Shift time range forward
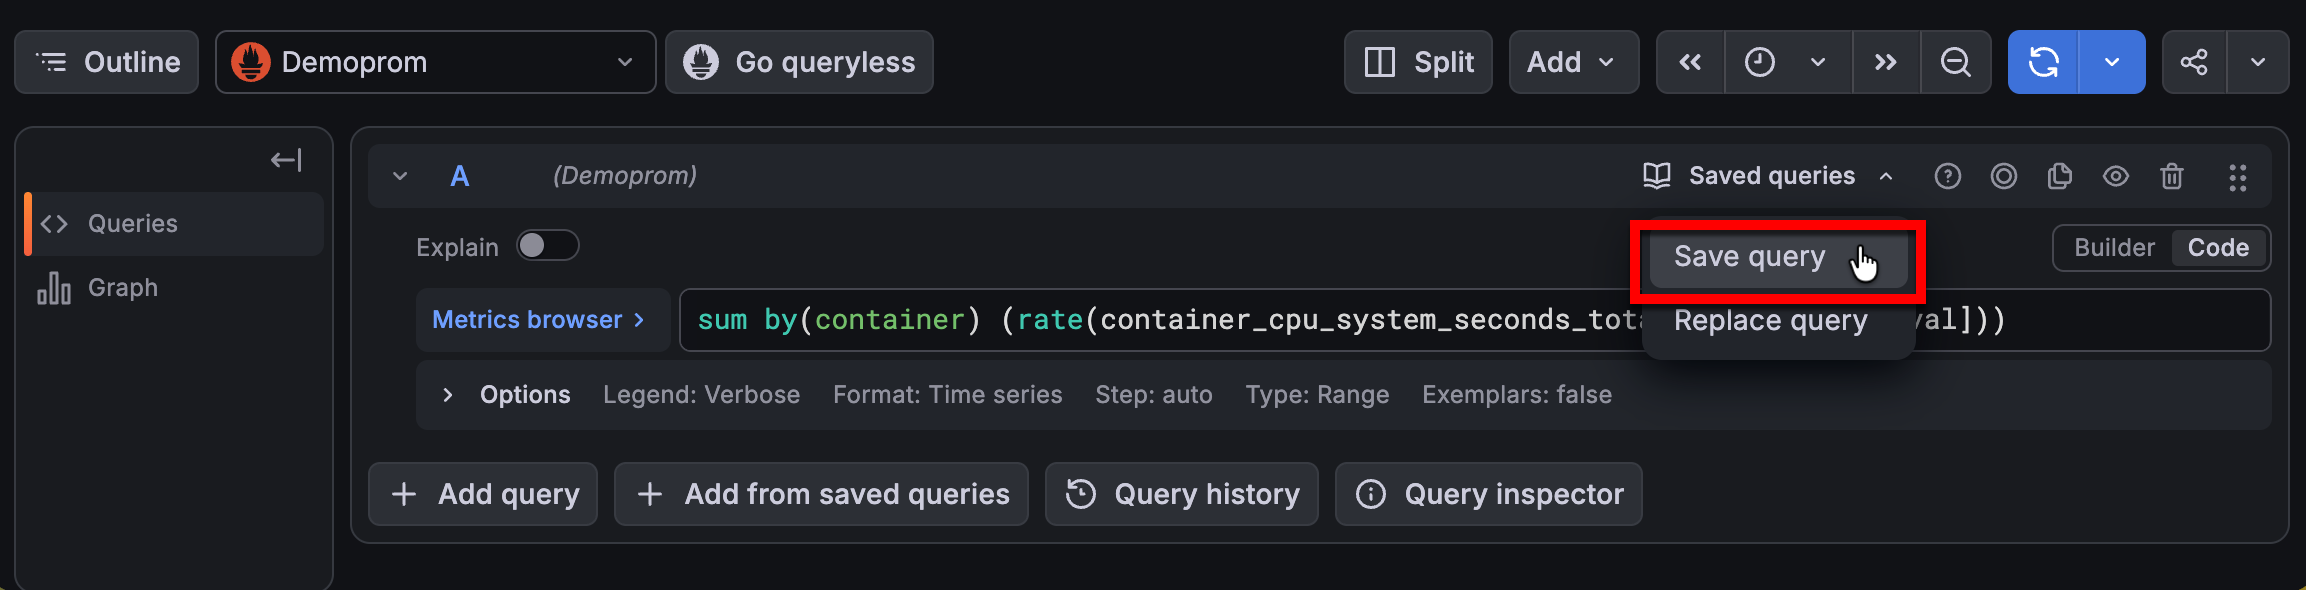Screen dimensions: 2306x590 (x=1886, y=62)
